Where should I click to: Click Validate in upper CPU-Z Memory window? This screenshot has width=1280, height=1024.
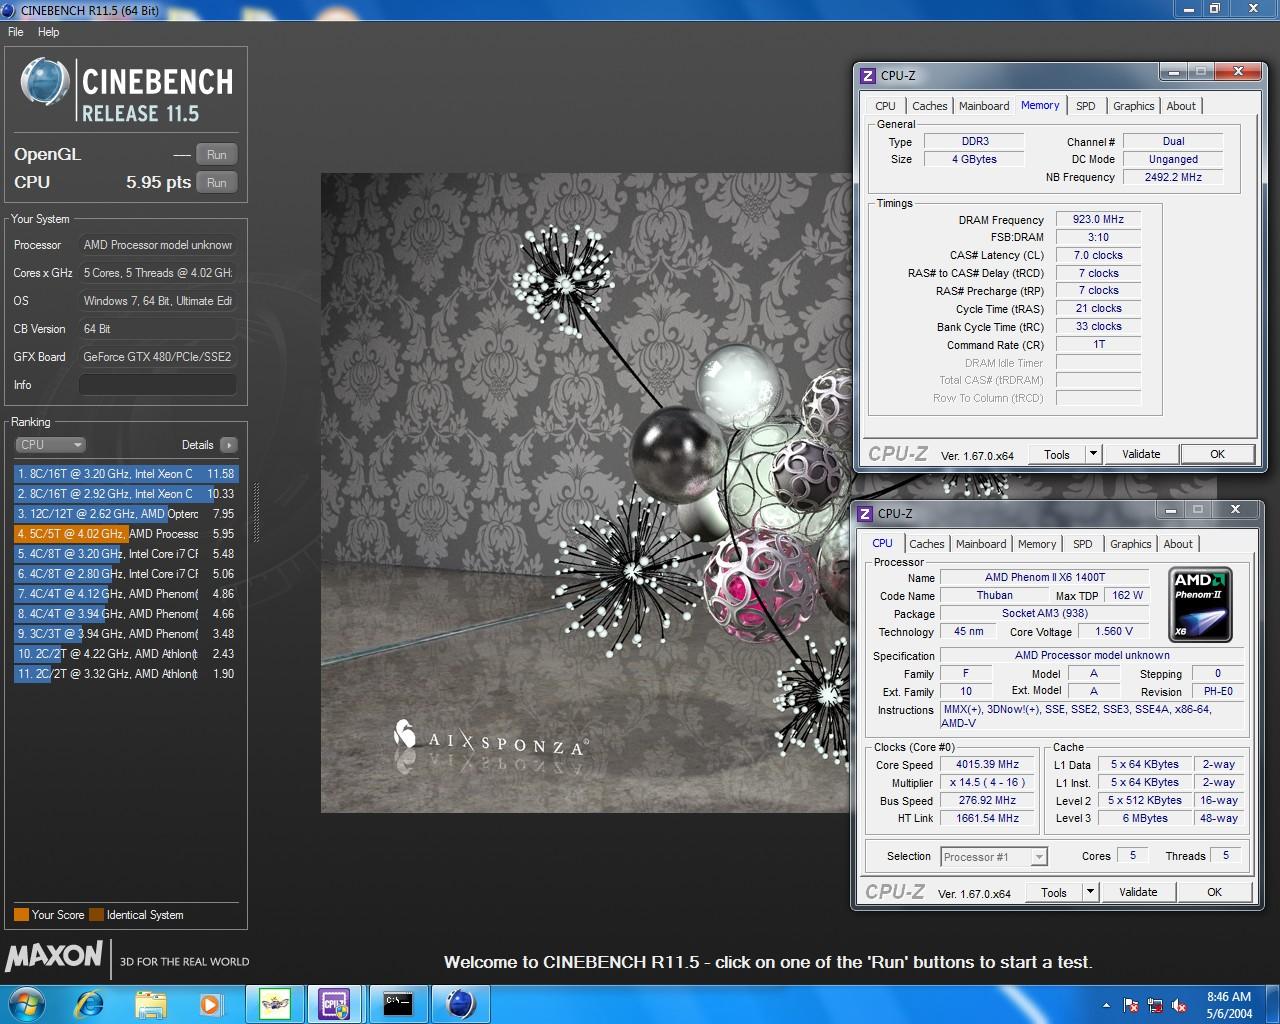1141,454
